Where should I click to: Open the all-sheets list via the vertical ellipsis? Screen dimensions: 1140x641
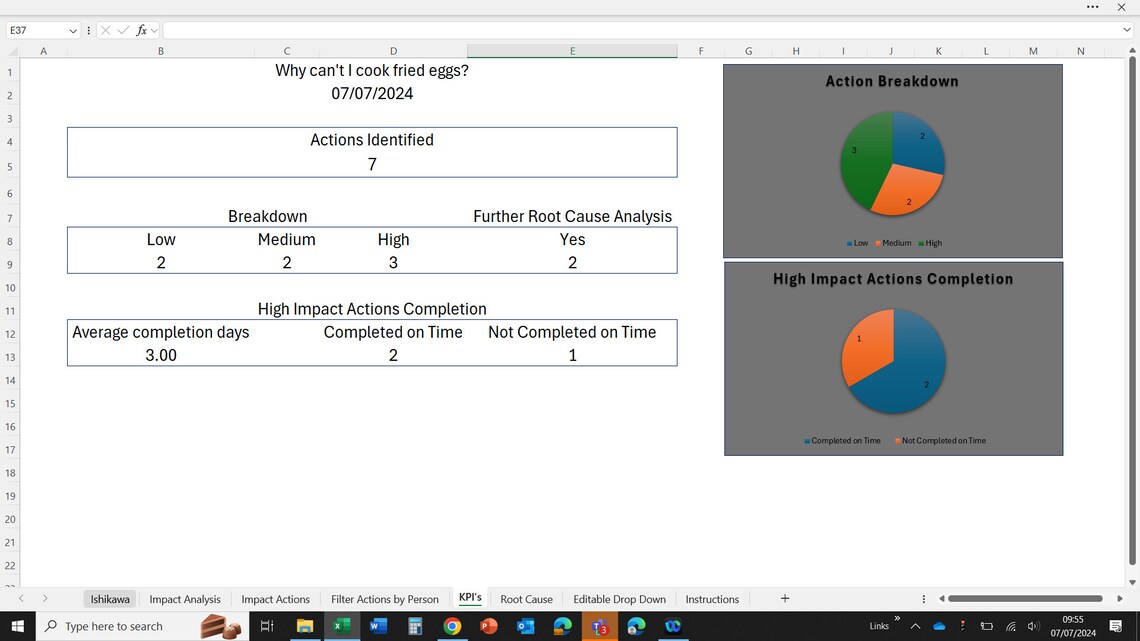[x=923, y=598]
